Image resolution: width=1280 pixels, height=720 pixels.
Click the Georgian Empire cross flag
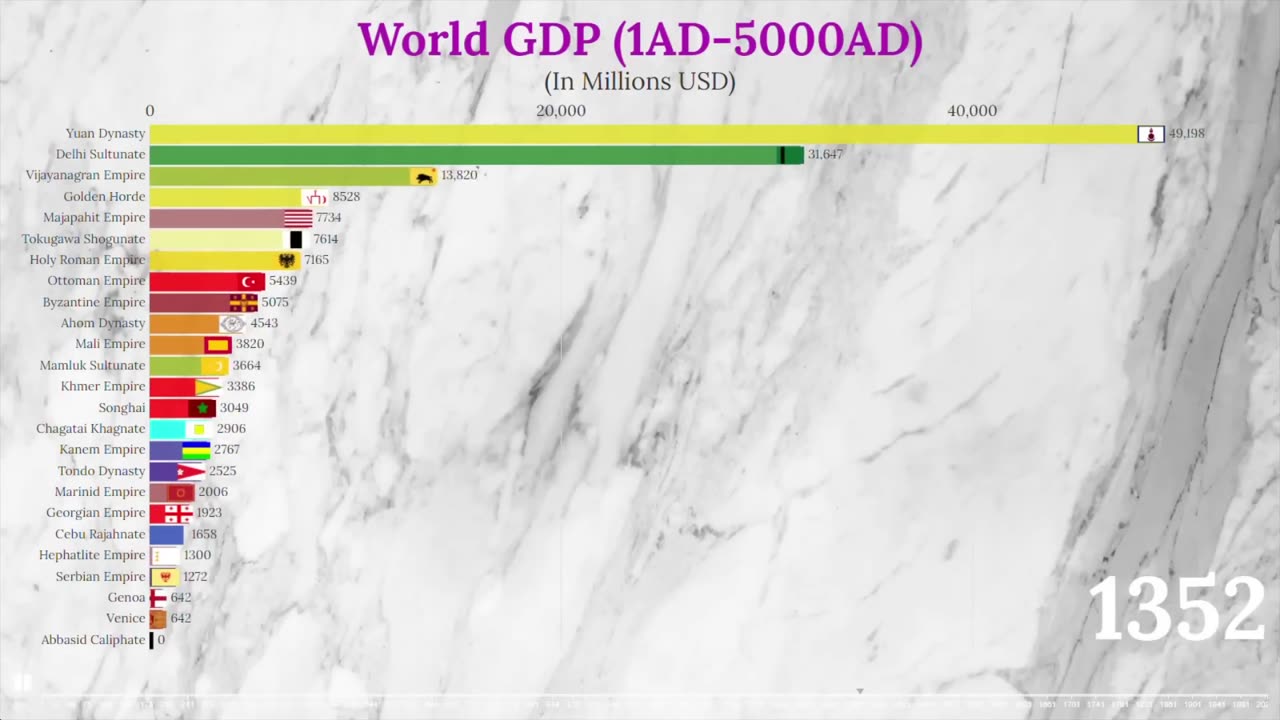click(178, 514)
